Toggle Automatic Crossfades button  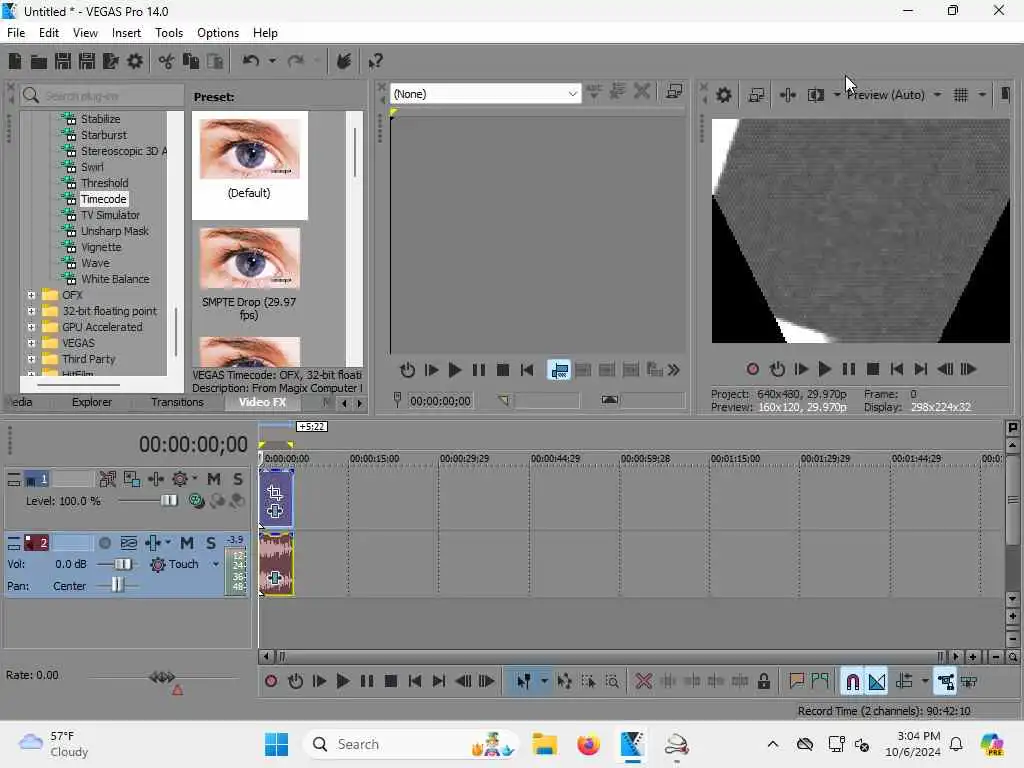pyautogui.click(x=876, y=682)
